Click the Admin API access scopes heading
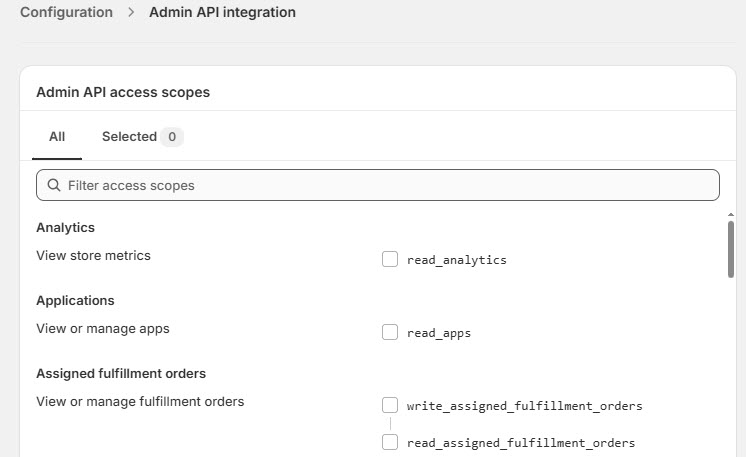Viewport: 746px width, 457px height. point(123,92)
